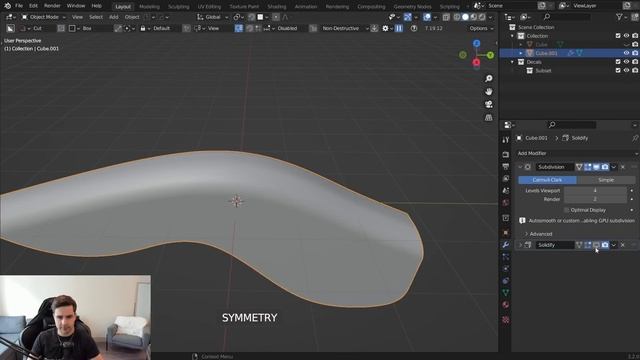Switch to the Modeling workspace tab
This screenshot has width=640, height=360.
coord(149,7)
